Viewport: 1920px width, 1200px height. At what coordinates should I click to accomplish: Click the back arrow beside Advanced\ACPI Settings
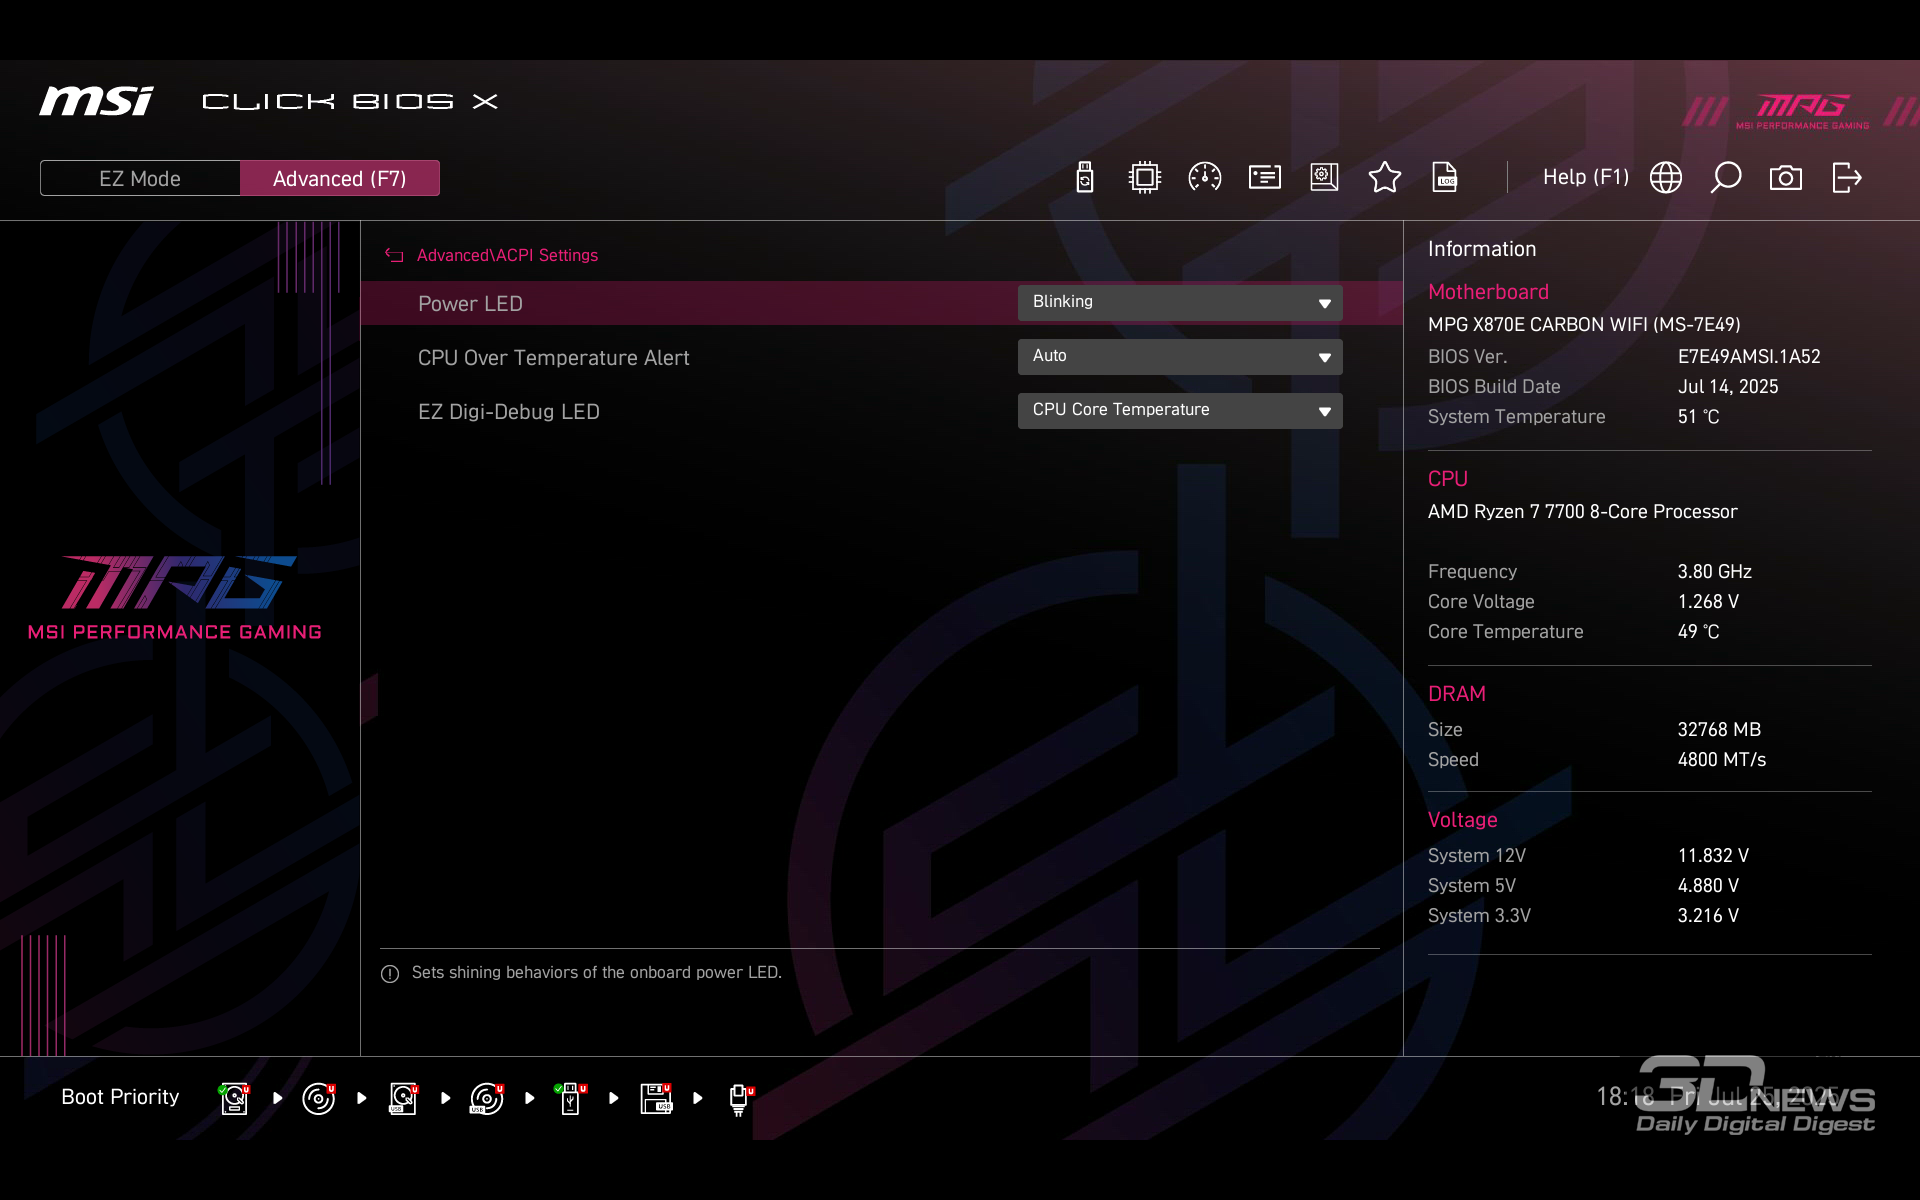point(394,256)
